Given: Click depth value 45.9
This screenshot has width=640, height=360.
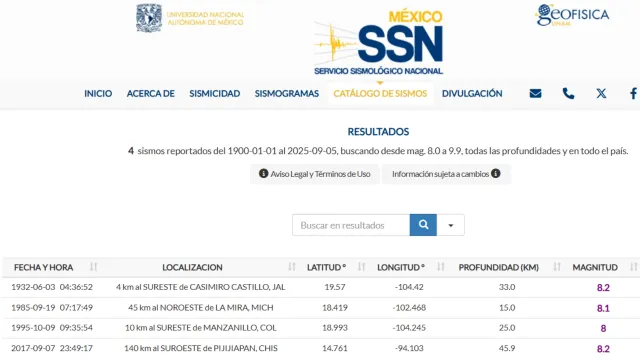Looking at the screenshot, I should pos(507,348).
